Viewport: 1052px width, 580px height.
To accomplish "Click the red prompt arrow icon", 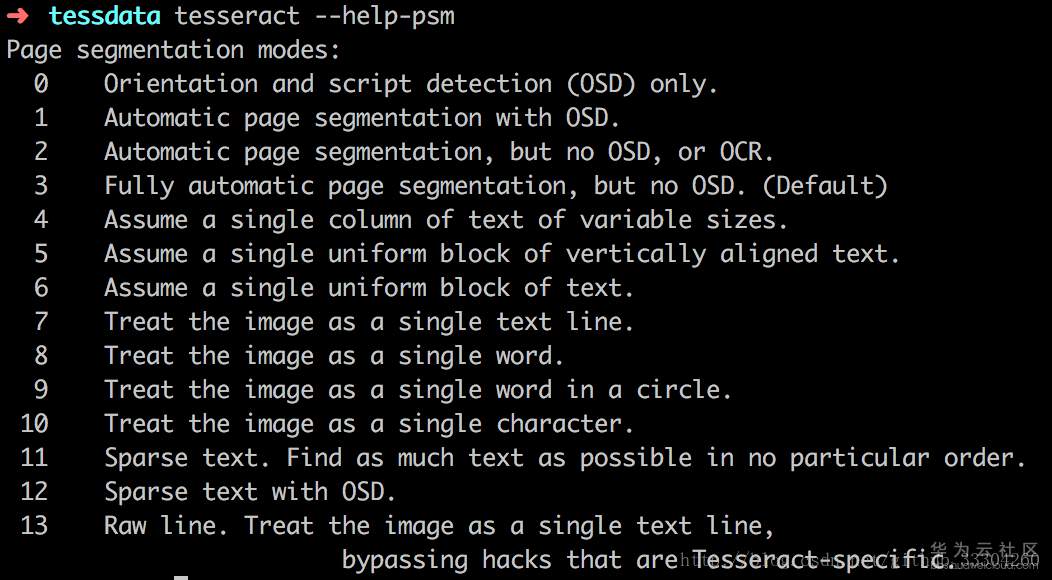I will pos(18,16).
